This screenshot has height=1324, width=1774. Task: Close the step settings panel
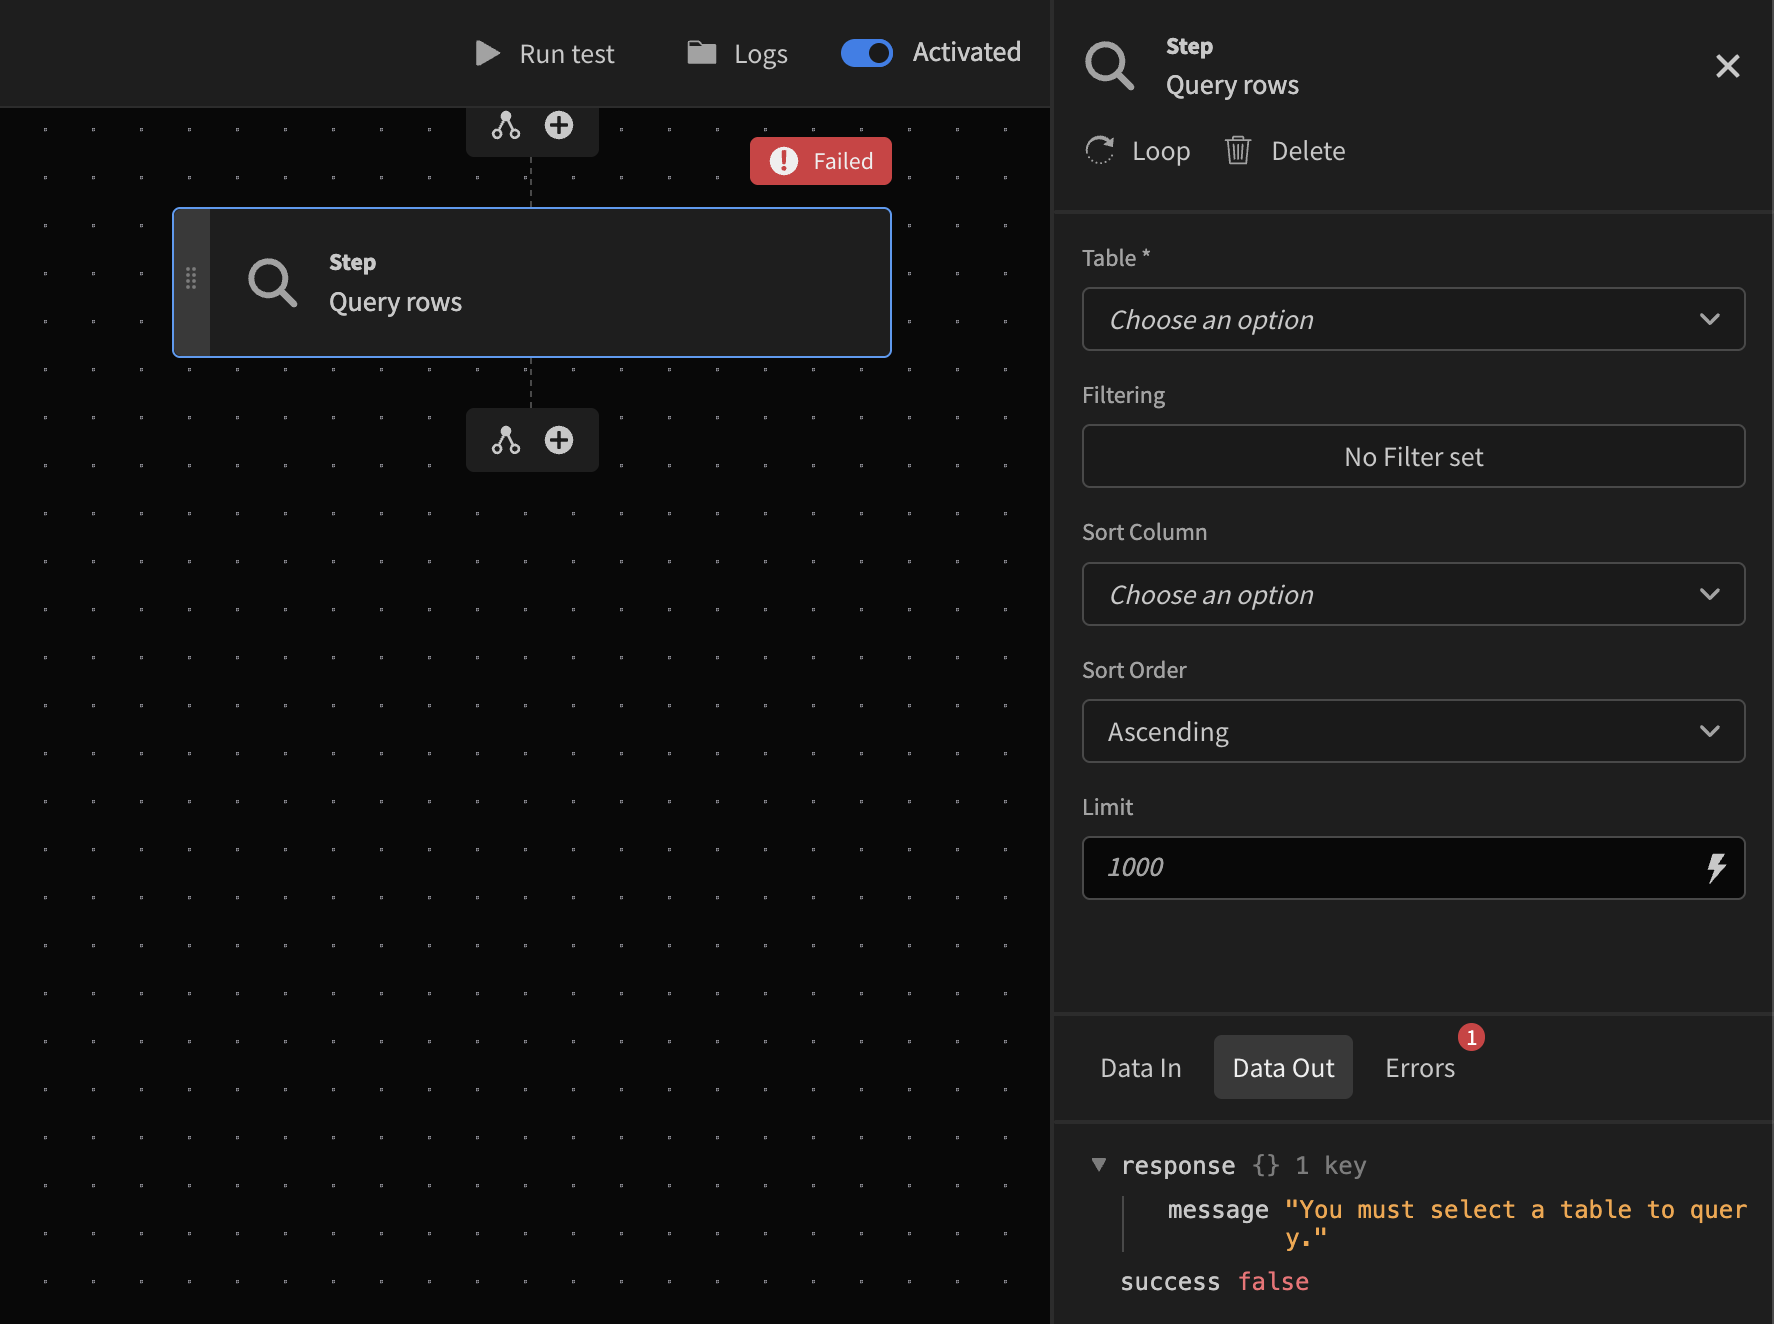click(1728, 66)
